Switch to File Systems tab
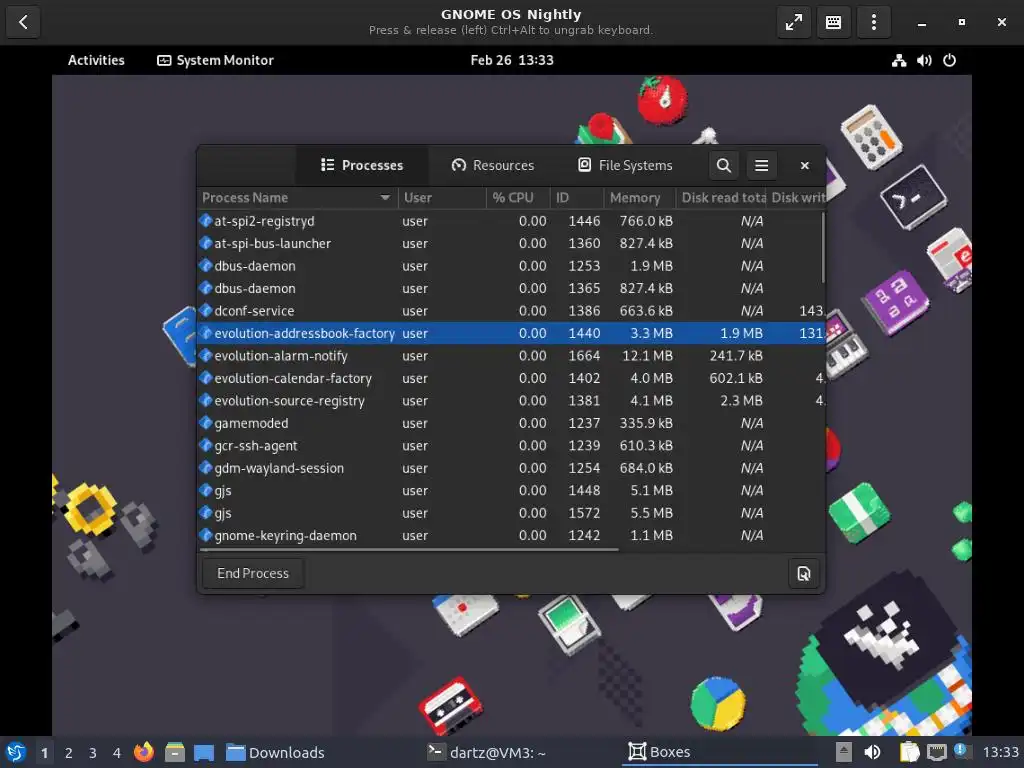The image size is (1024, 768). click(x=626, y=165)
